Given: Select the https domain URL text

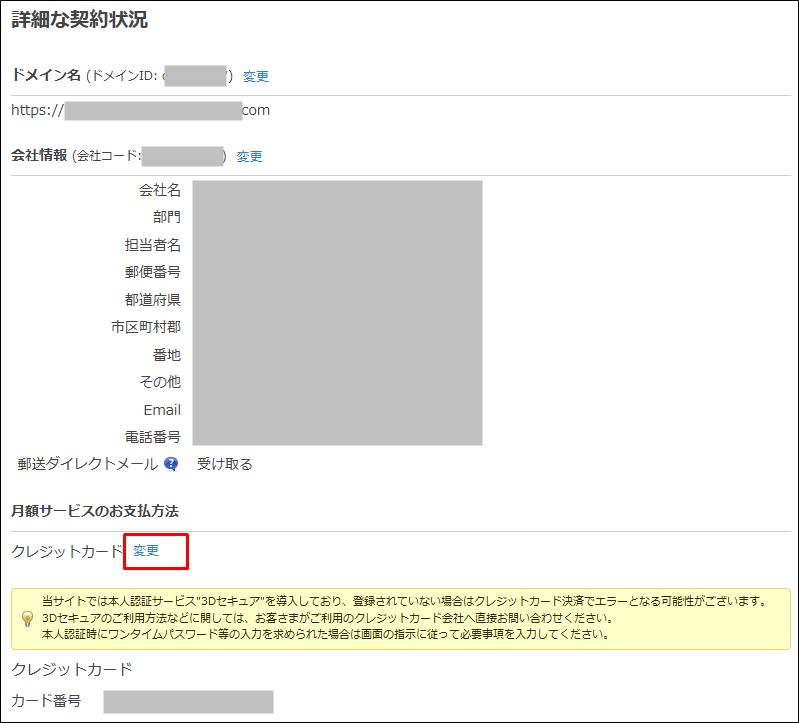Looking at the screenshot, I should (x=140, y=110).
